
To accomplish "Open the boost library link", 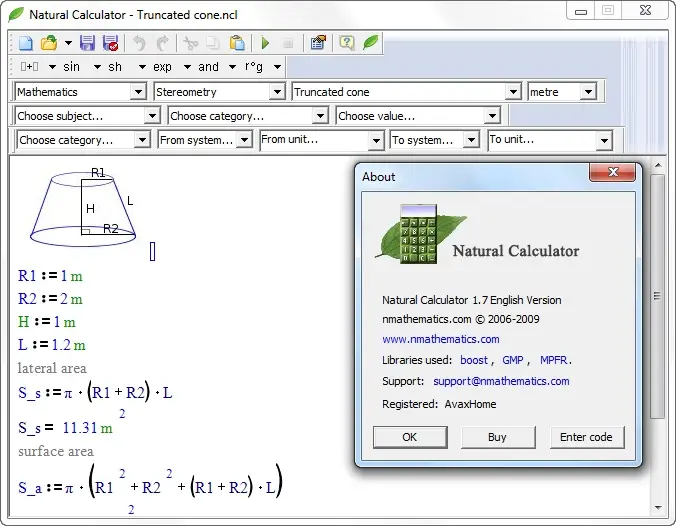I will coord(474,360).
